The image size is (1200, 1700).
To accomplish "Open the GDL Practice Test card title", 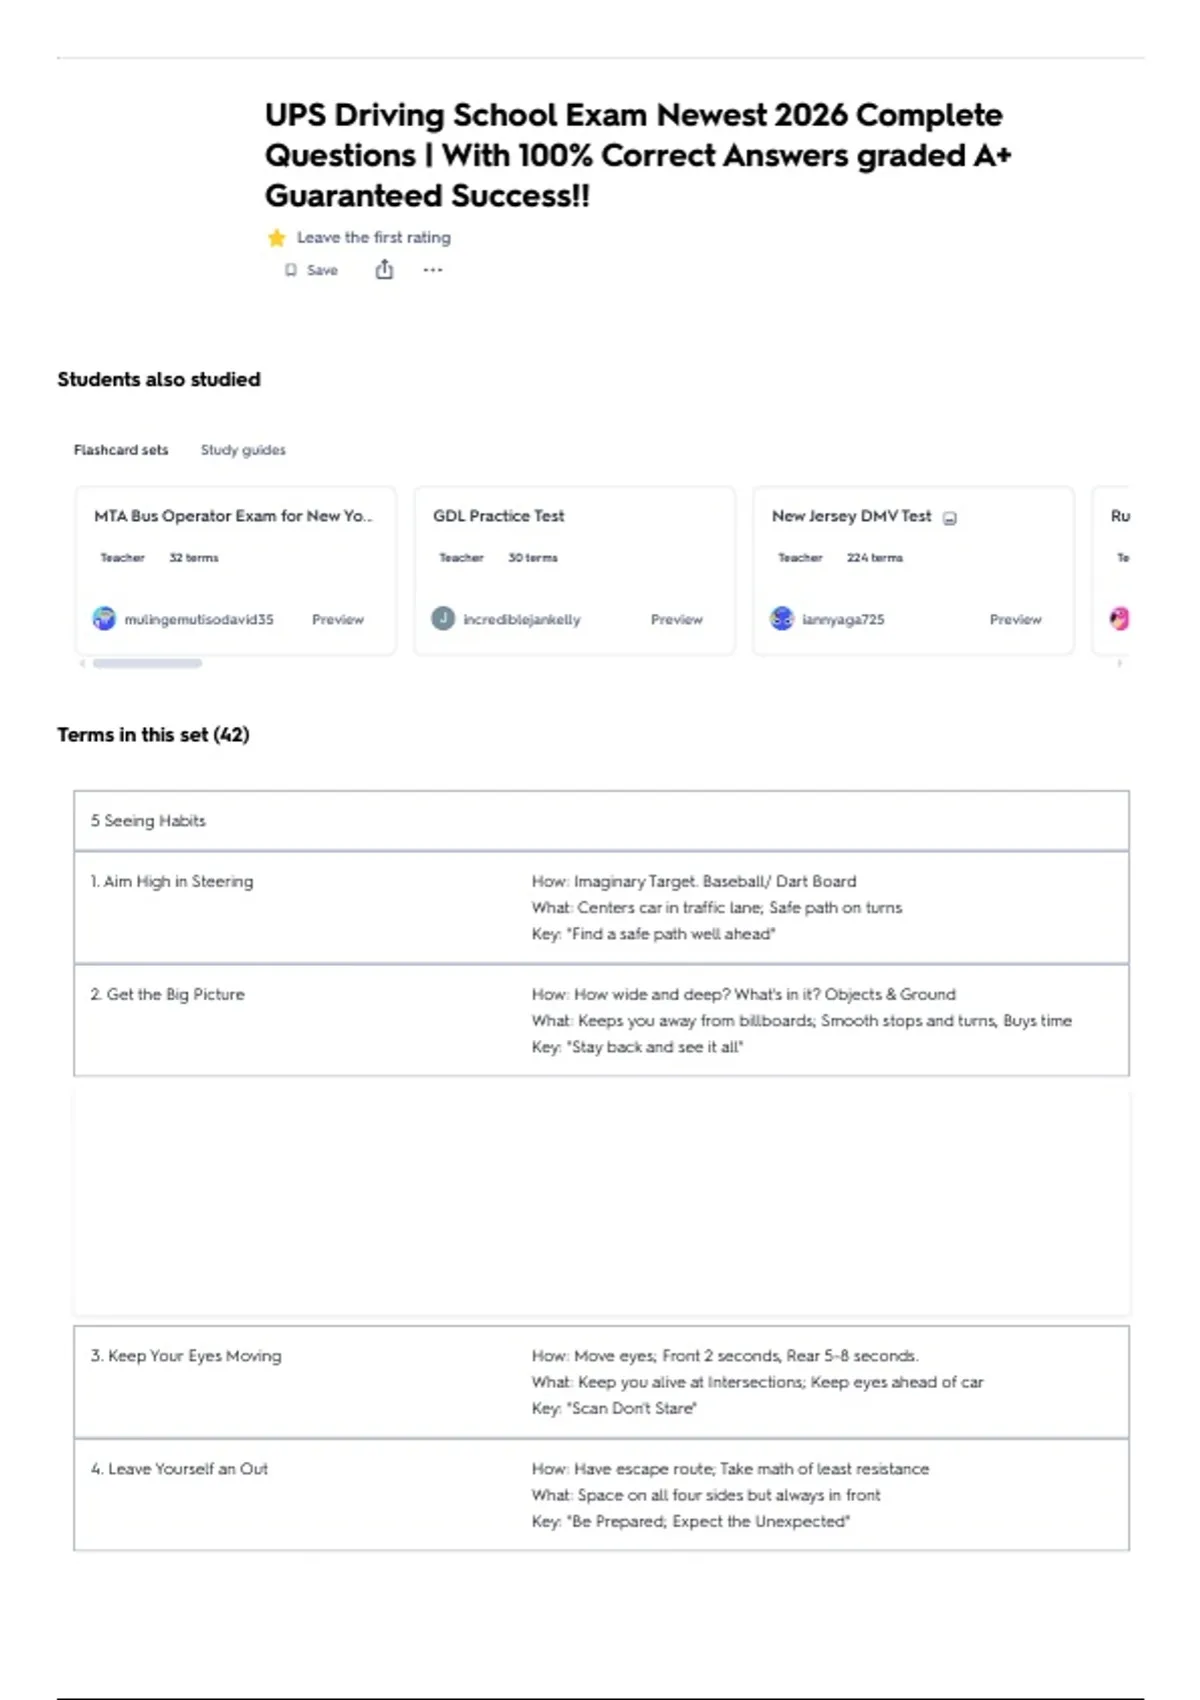I will (499, 516).
